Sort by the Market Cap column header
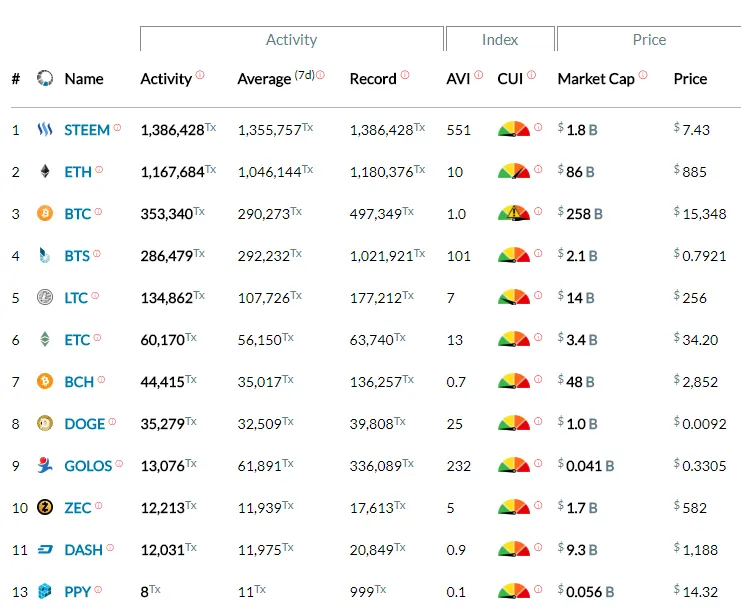 [x=596, y=78]
